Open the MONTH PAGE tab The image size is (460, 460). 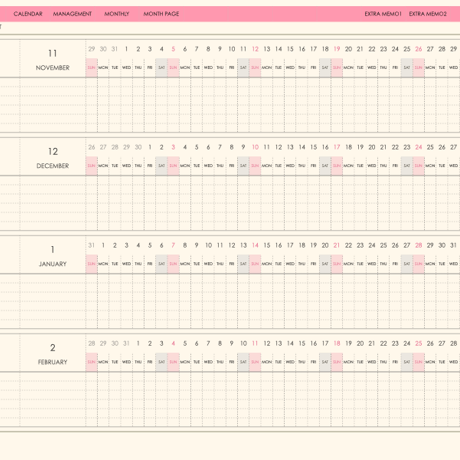(161, 14)
